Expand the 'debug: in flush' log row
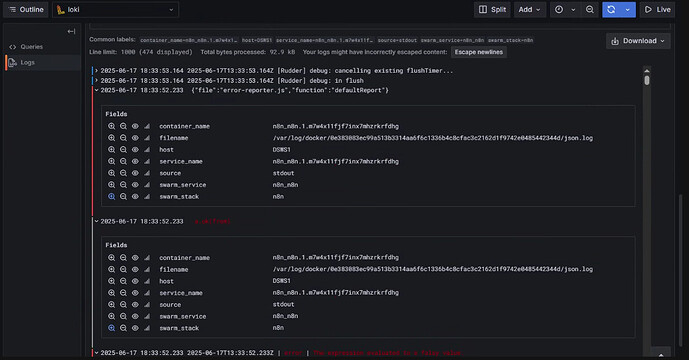The image size is (689, 360). point(96,80)
